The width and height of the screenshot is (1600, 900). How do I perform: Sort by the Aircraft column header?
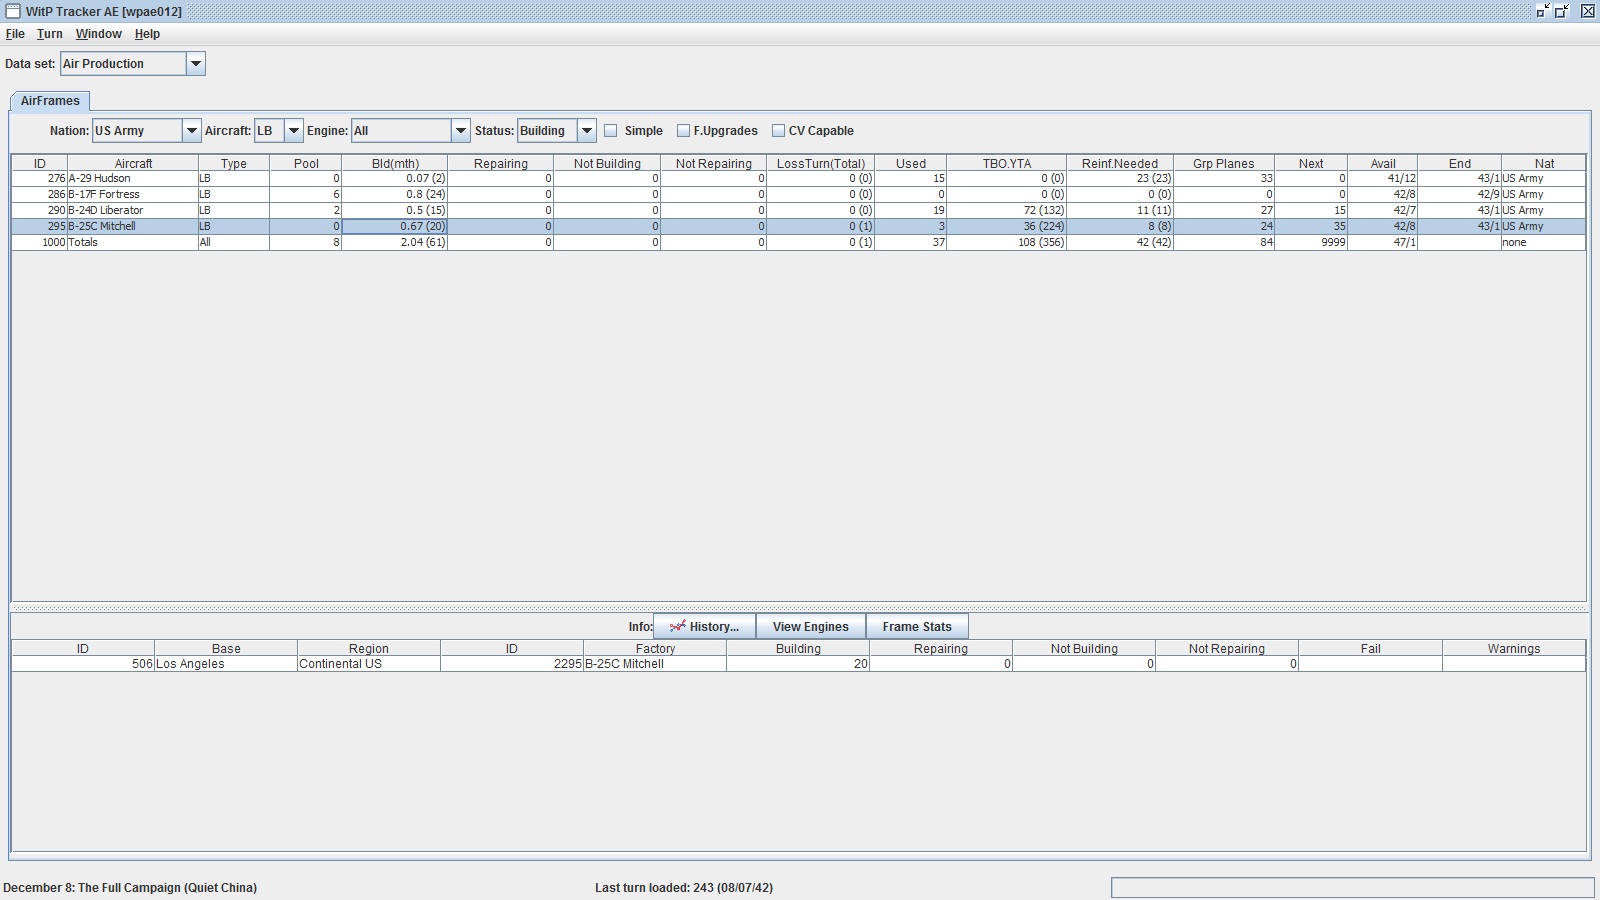(x=133, y=163)
